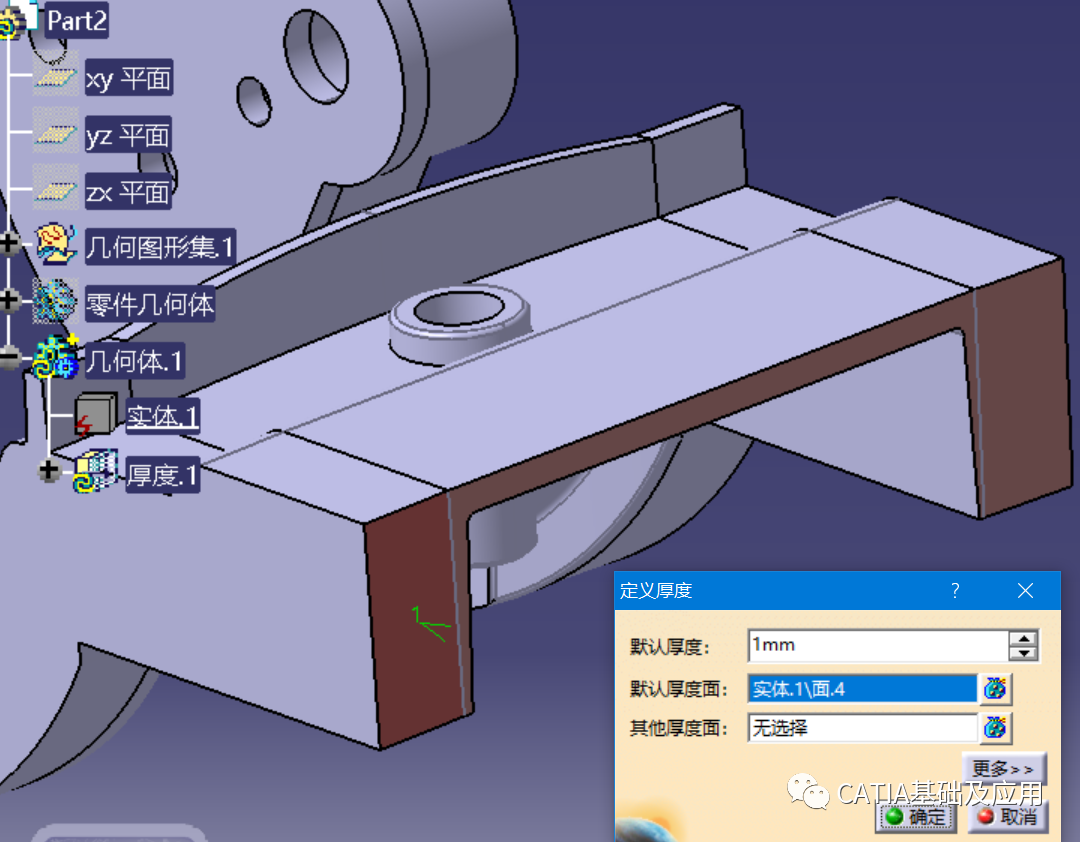
Task: Expand the 零件几何体 tree node
Action: 10,301
